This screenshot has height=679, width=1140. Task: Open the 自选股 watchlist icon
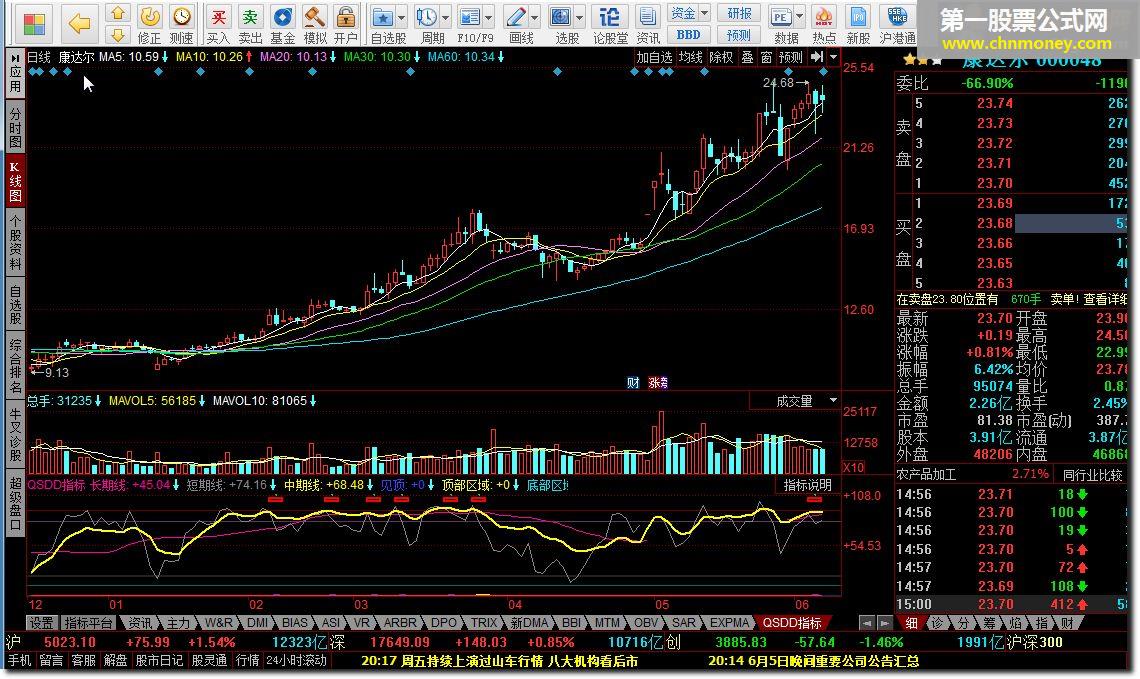[x=383, y=24]
